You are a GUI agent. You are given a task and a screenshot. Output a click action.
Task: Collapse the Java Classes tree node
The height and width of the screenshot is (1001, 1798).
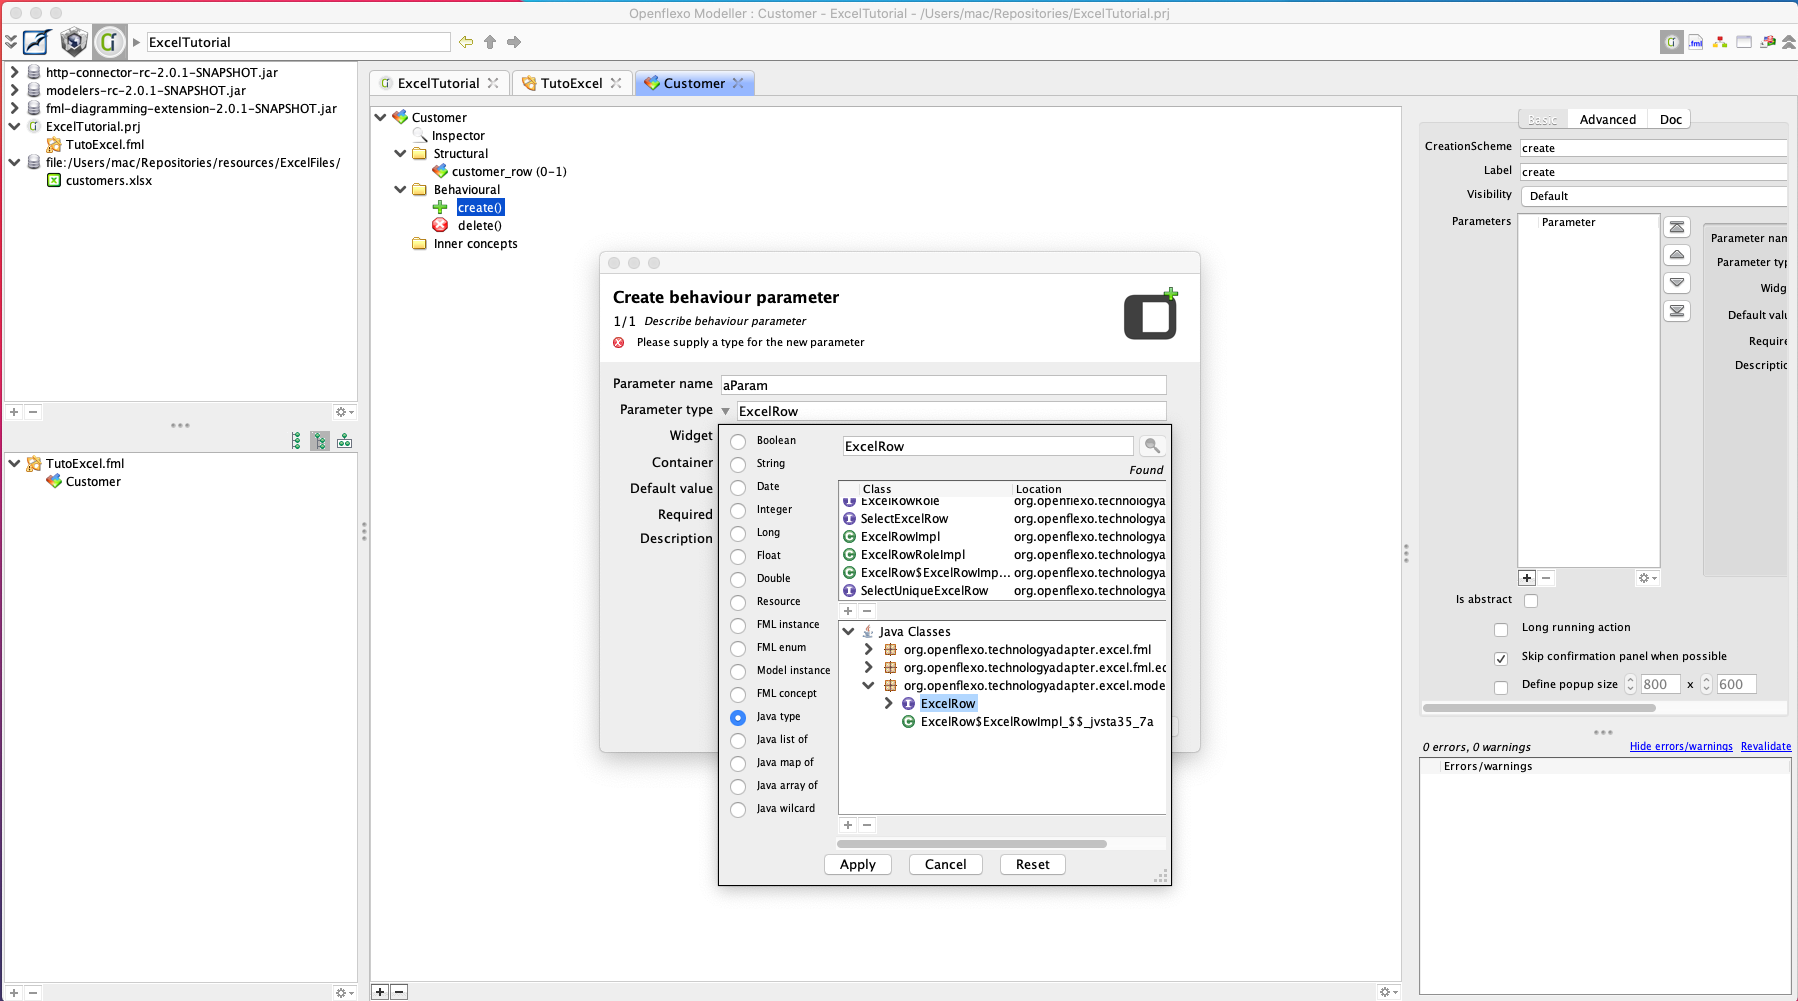pos(848,631)
